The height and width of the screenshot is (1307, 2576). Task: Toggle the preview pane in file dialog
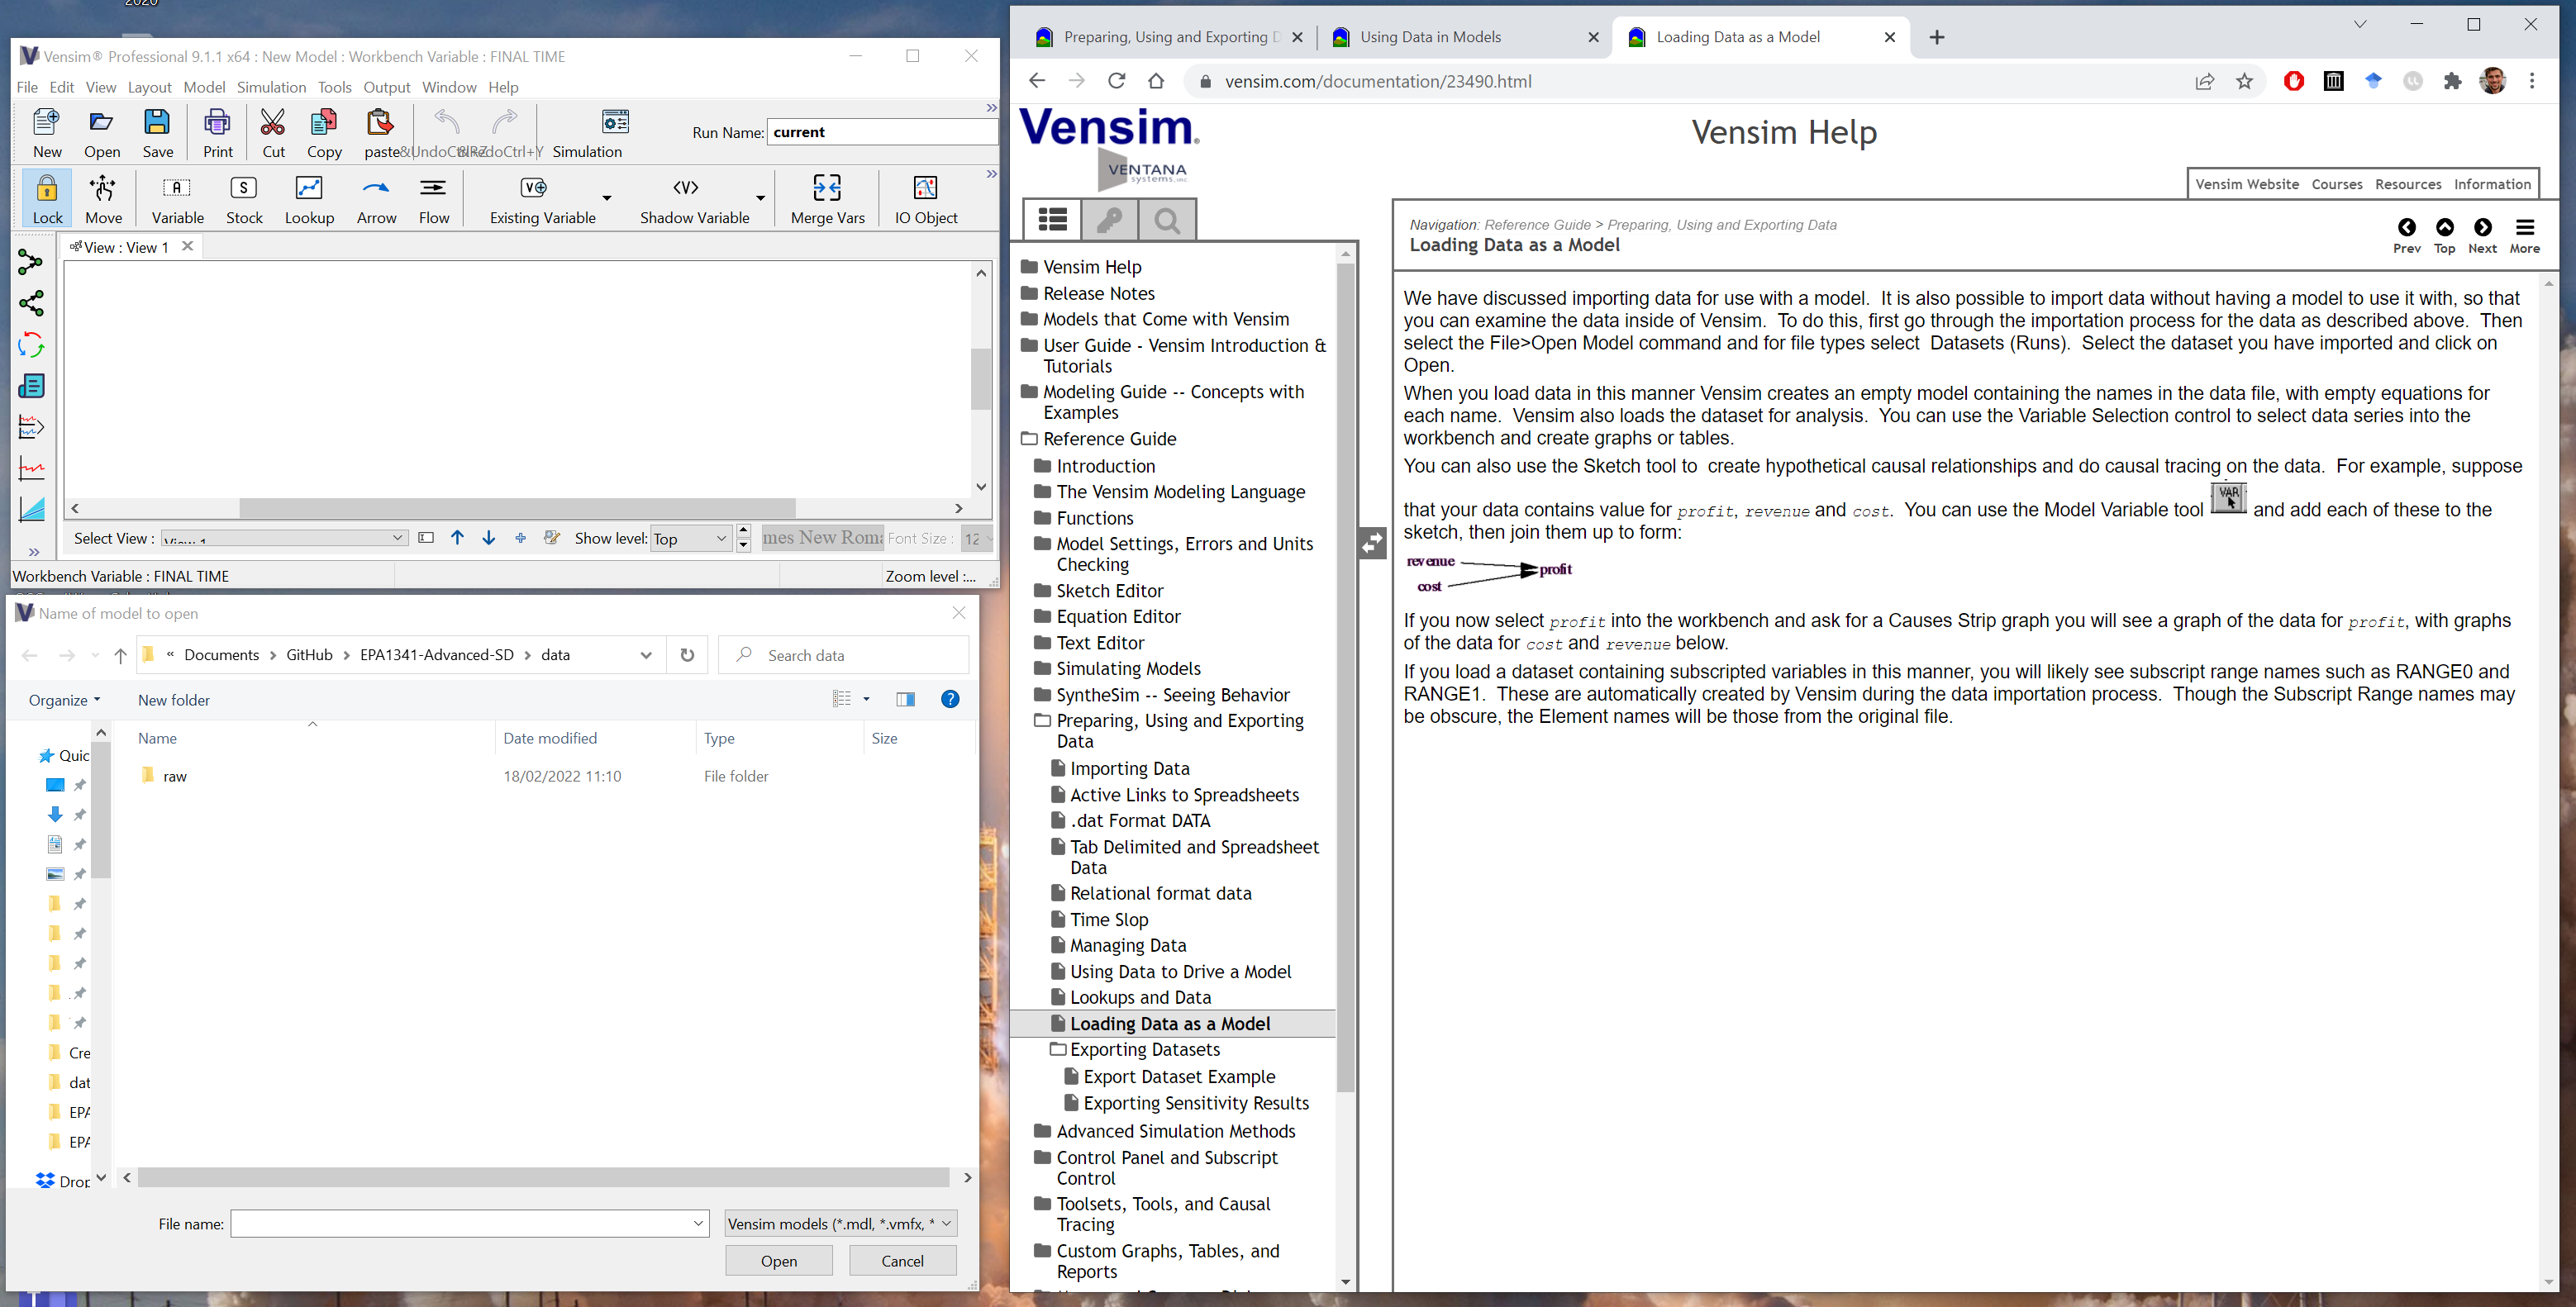(905, 699)
